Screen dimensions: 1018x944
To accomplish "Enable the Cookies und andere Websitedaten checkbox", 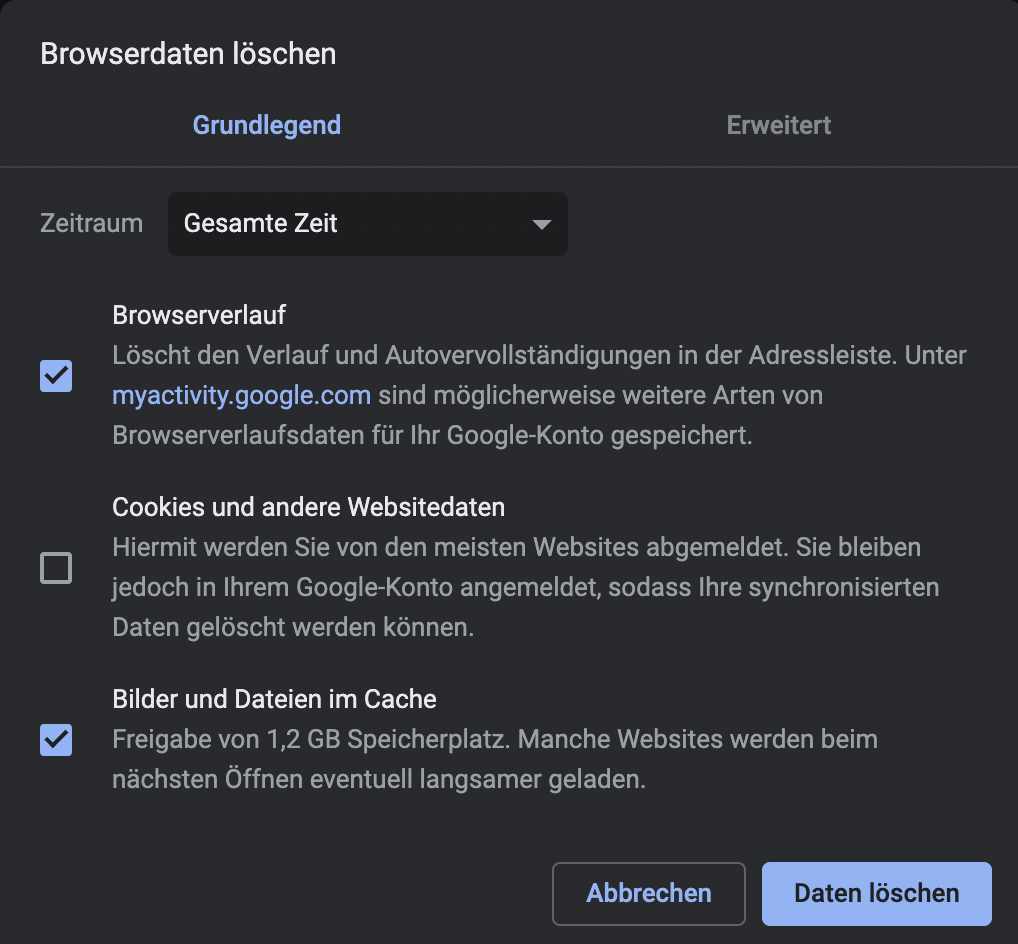I will tap(56, 568).
